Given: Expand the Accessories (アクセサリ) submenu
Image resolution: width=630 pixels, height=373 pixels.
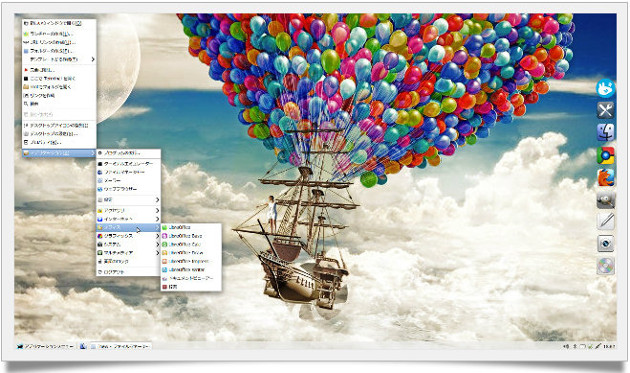Looking at the screenshot, I should click(128, 211).
